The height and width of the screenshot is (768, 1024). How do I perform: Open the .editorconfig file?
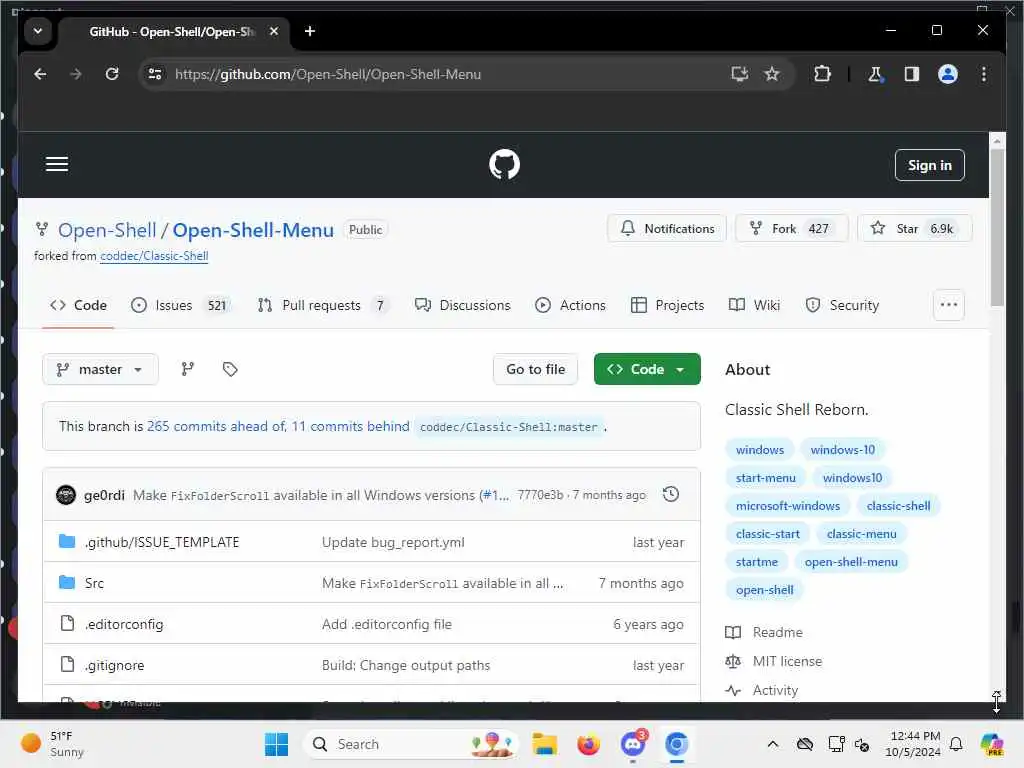click(124, 624)
